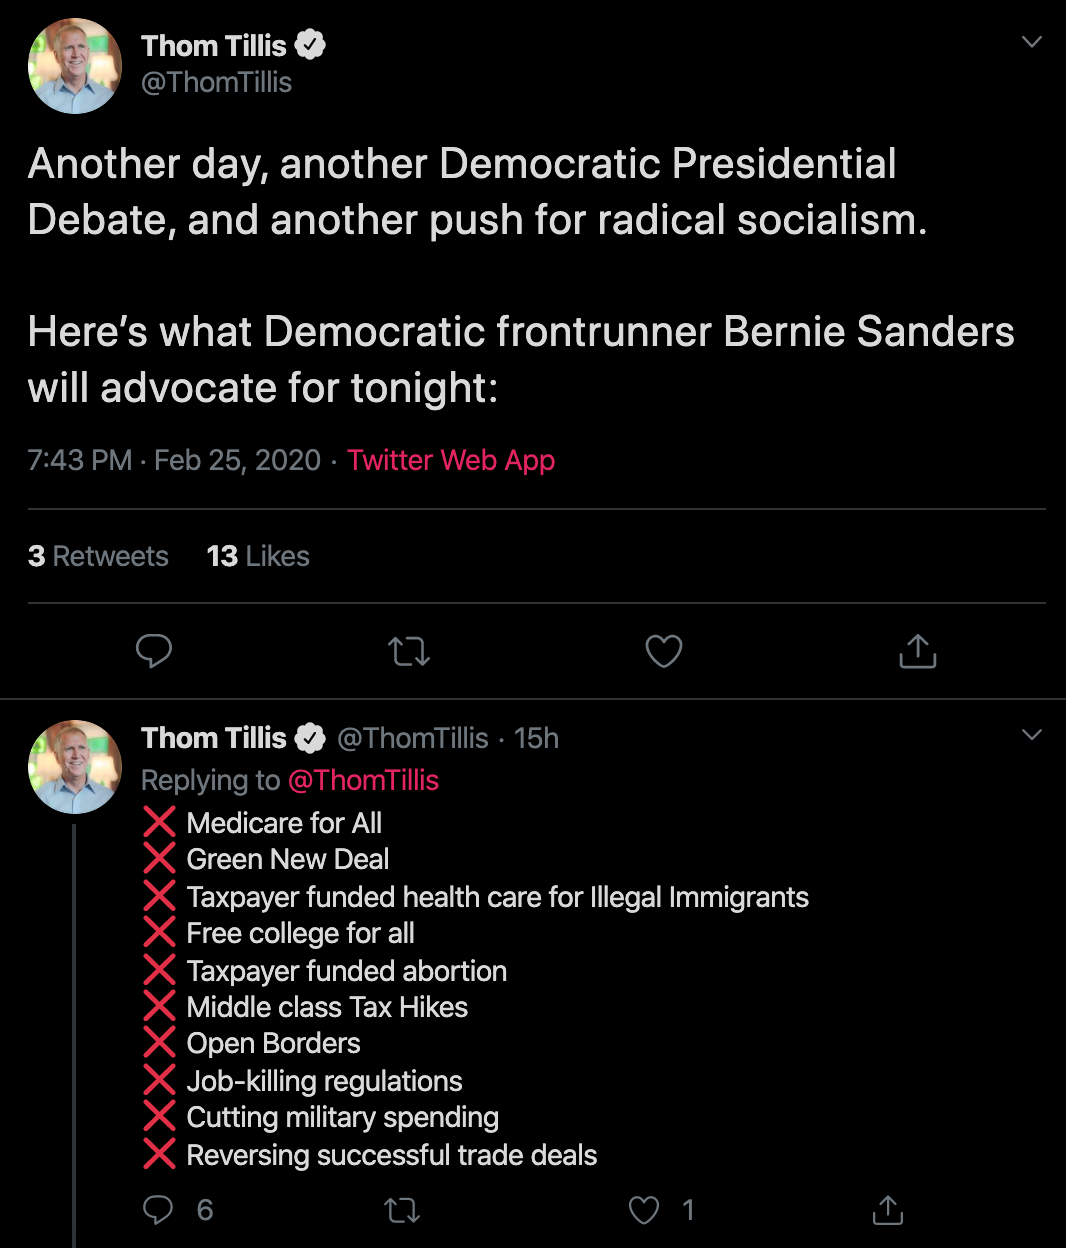Open the reply's Thom Tillis avatar
1066x1248 pixels.
[x=75, y=766]
